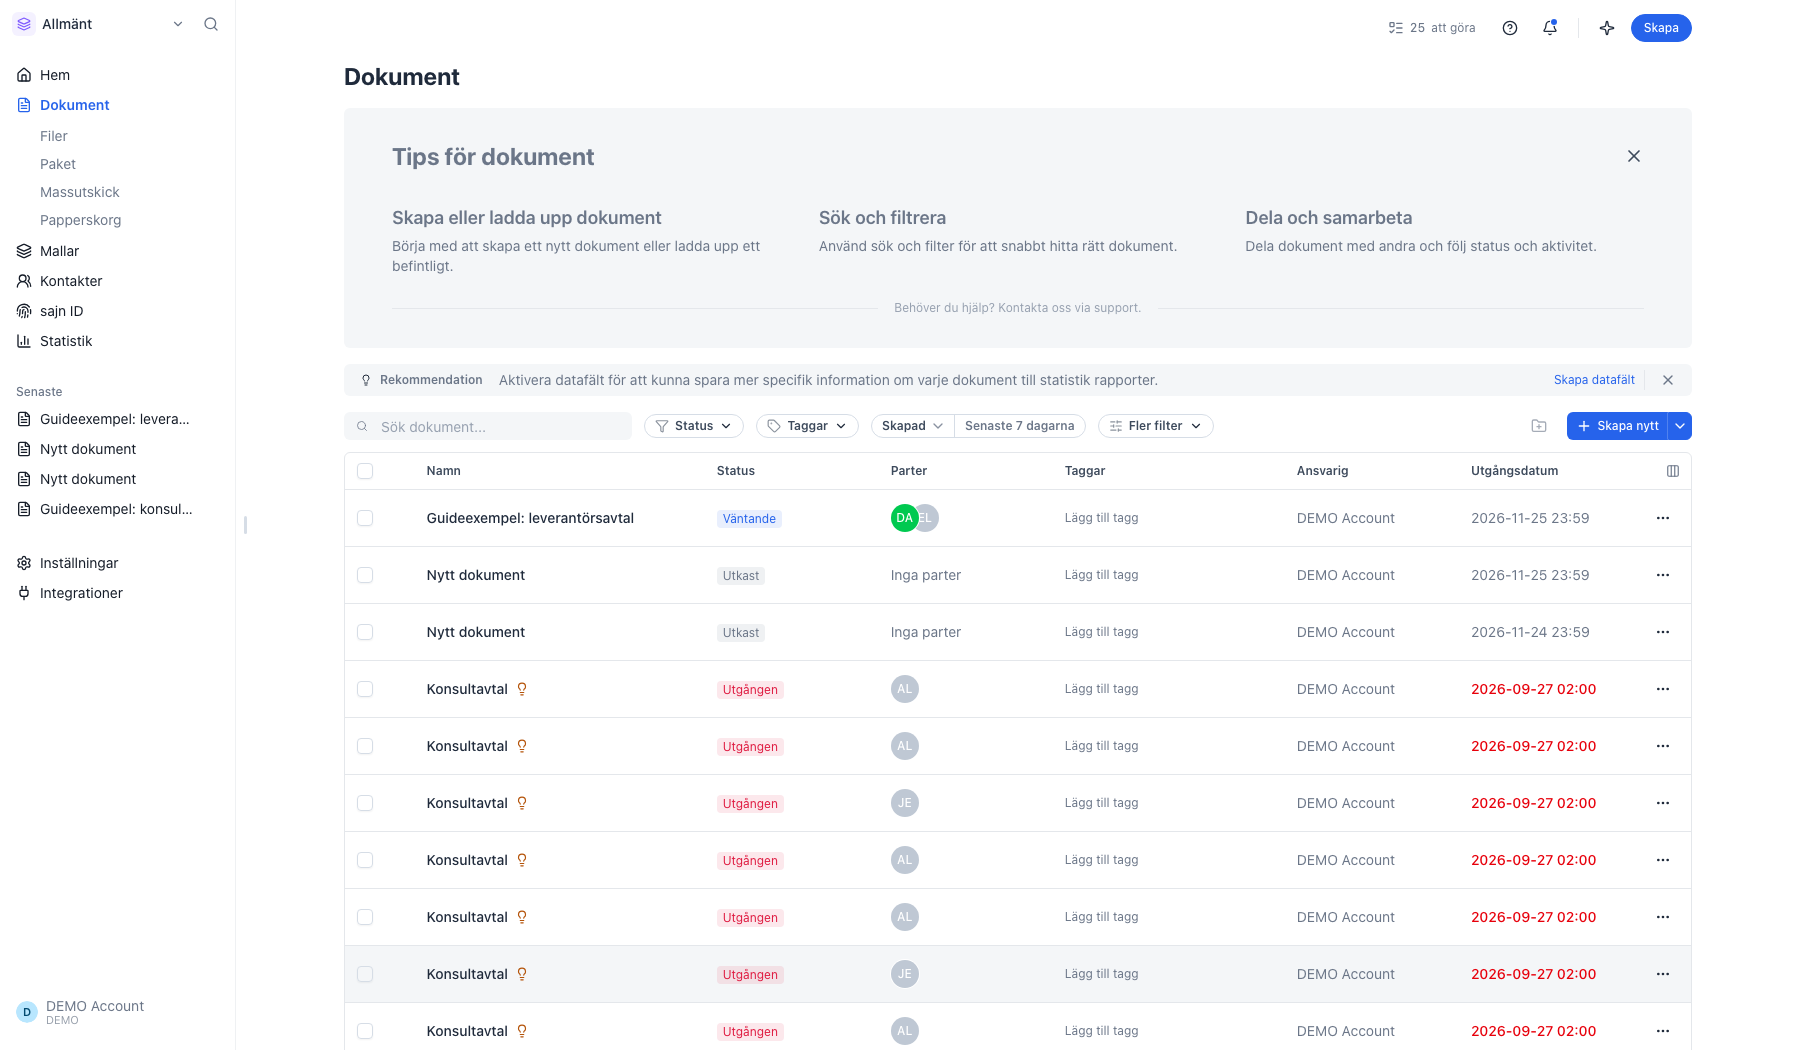Toggle the select-all checkbox in table header
1800x1050 pixels.
(x=365, y=471)
